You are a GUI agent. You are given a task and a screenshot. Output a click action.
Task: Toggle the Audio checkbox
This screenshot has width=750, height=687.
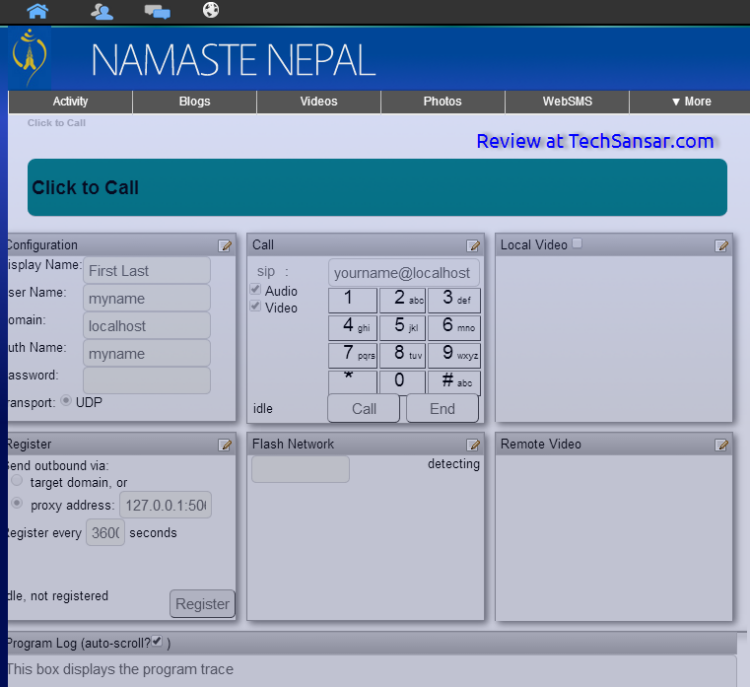[255, 289]
